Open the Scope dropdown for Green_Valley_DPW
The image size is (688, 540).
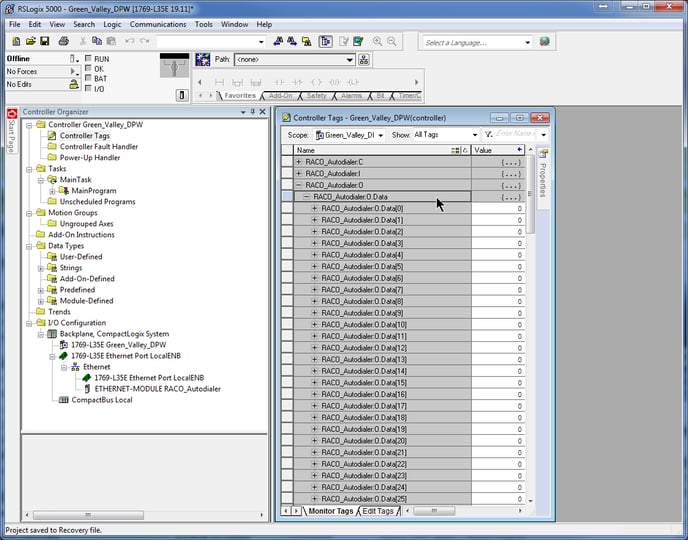[380, 134]
